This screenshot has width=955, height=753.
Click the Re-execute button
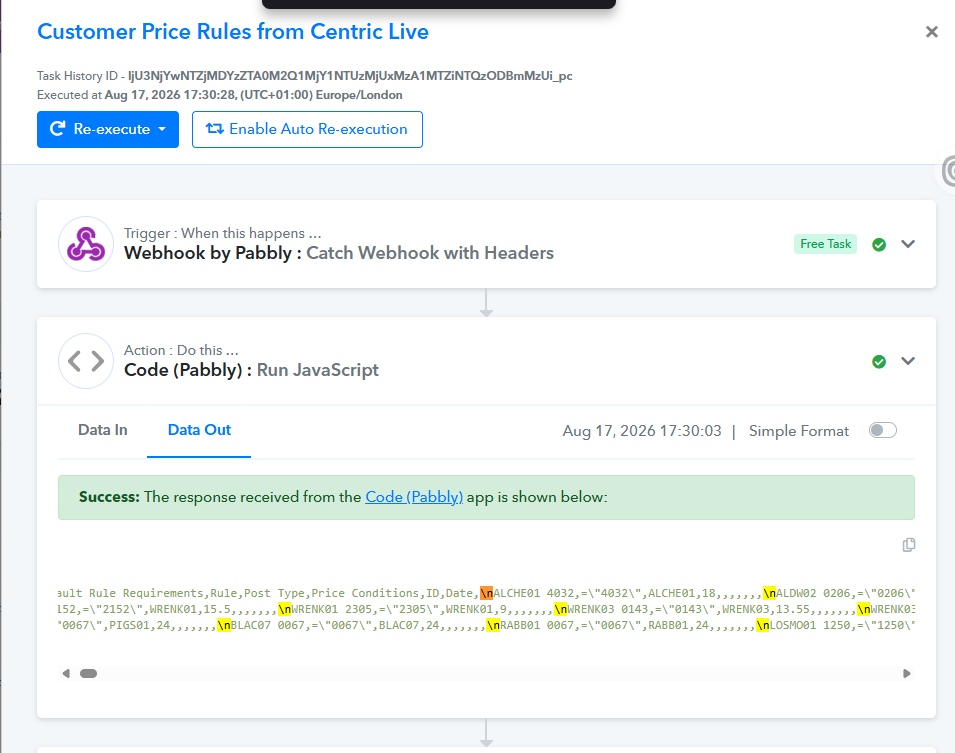pyautogui.click(x=108, y=129)
